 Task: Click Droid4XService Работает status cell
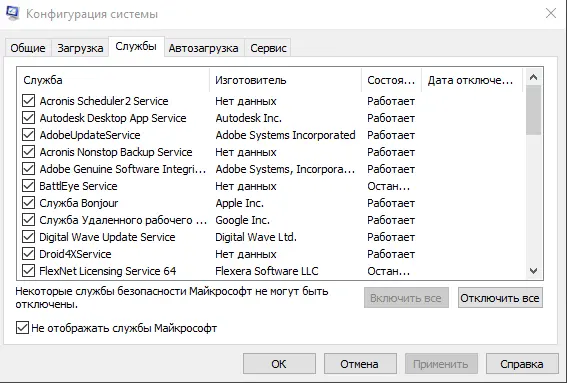[391, 254]
